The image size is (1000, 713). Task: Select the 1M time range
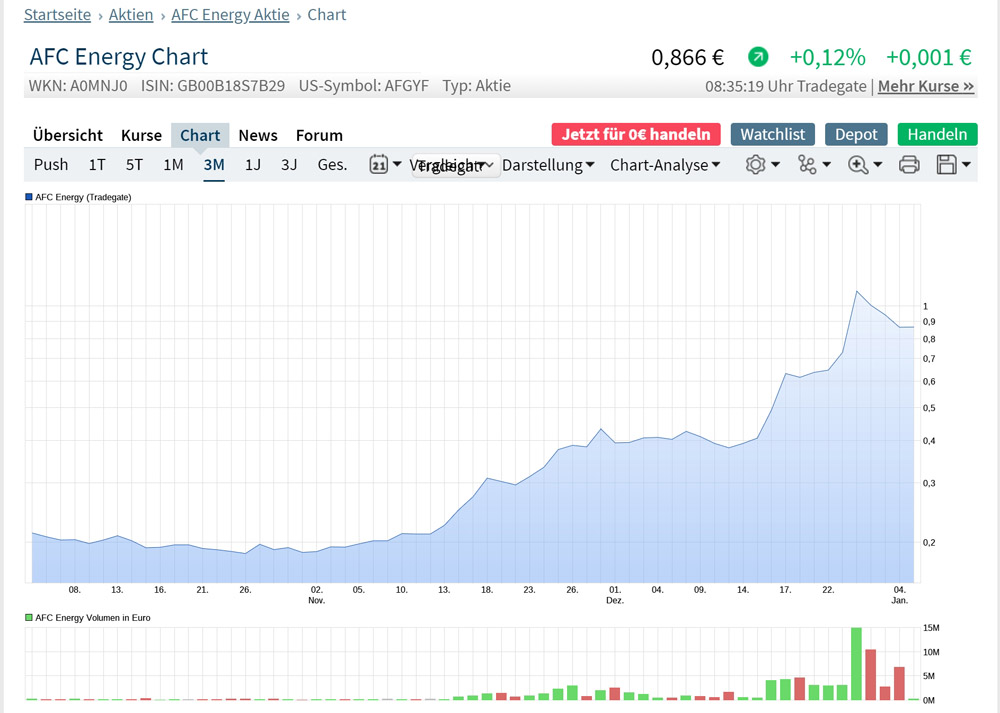coord(173,165)
